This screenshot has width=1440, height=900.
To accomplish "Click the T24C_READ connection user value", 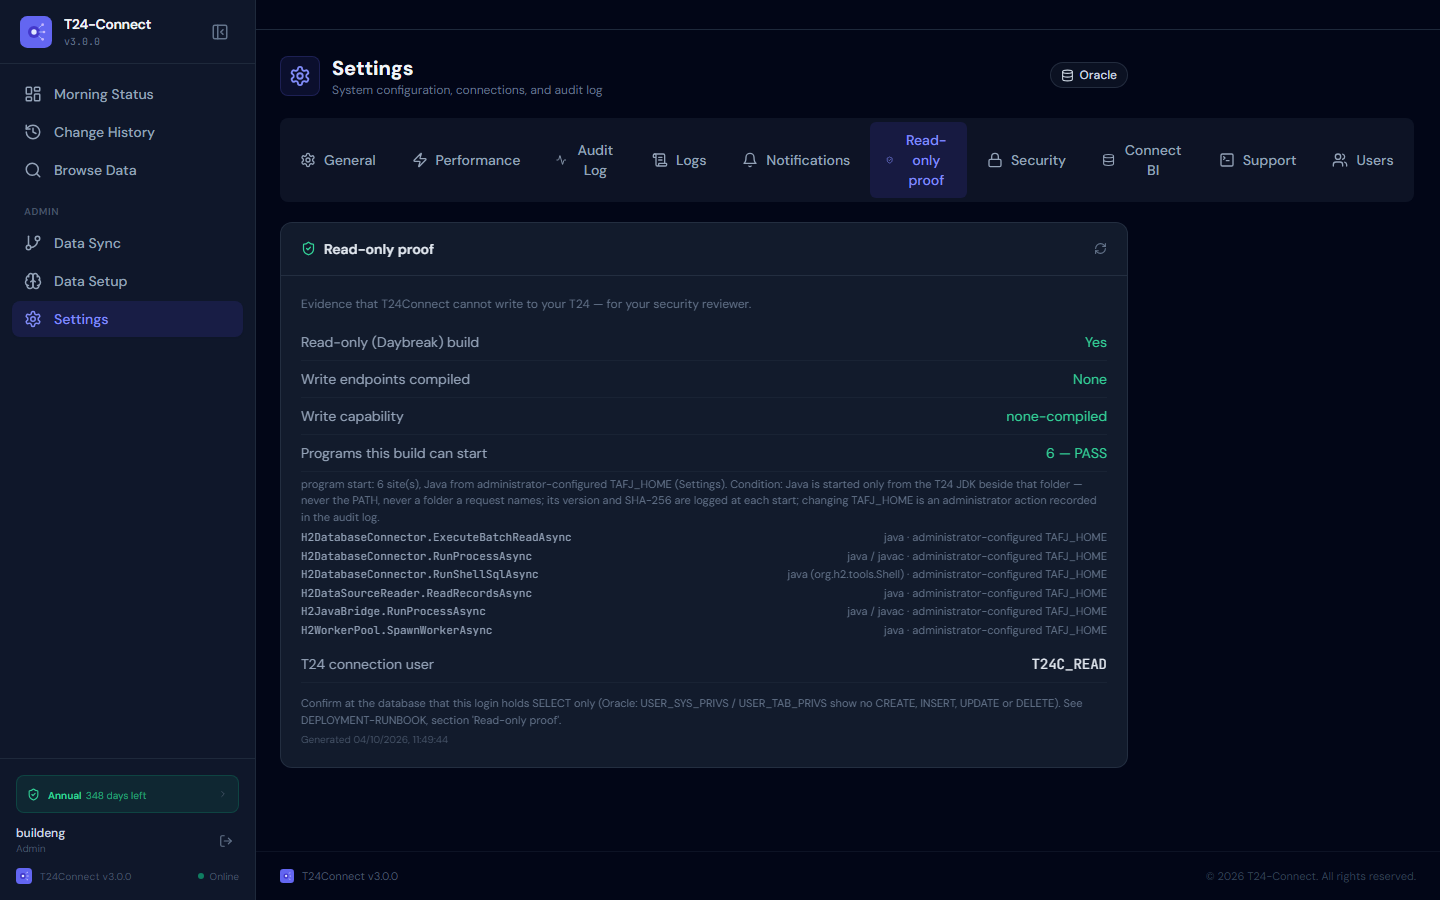I will 1069,664.
